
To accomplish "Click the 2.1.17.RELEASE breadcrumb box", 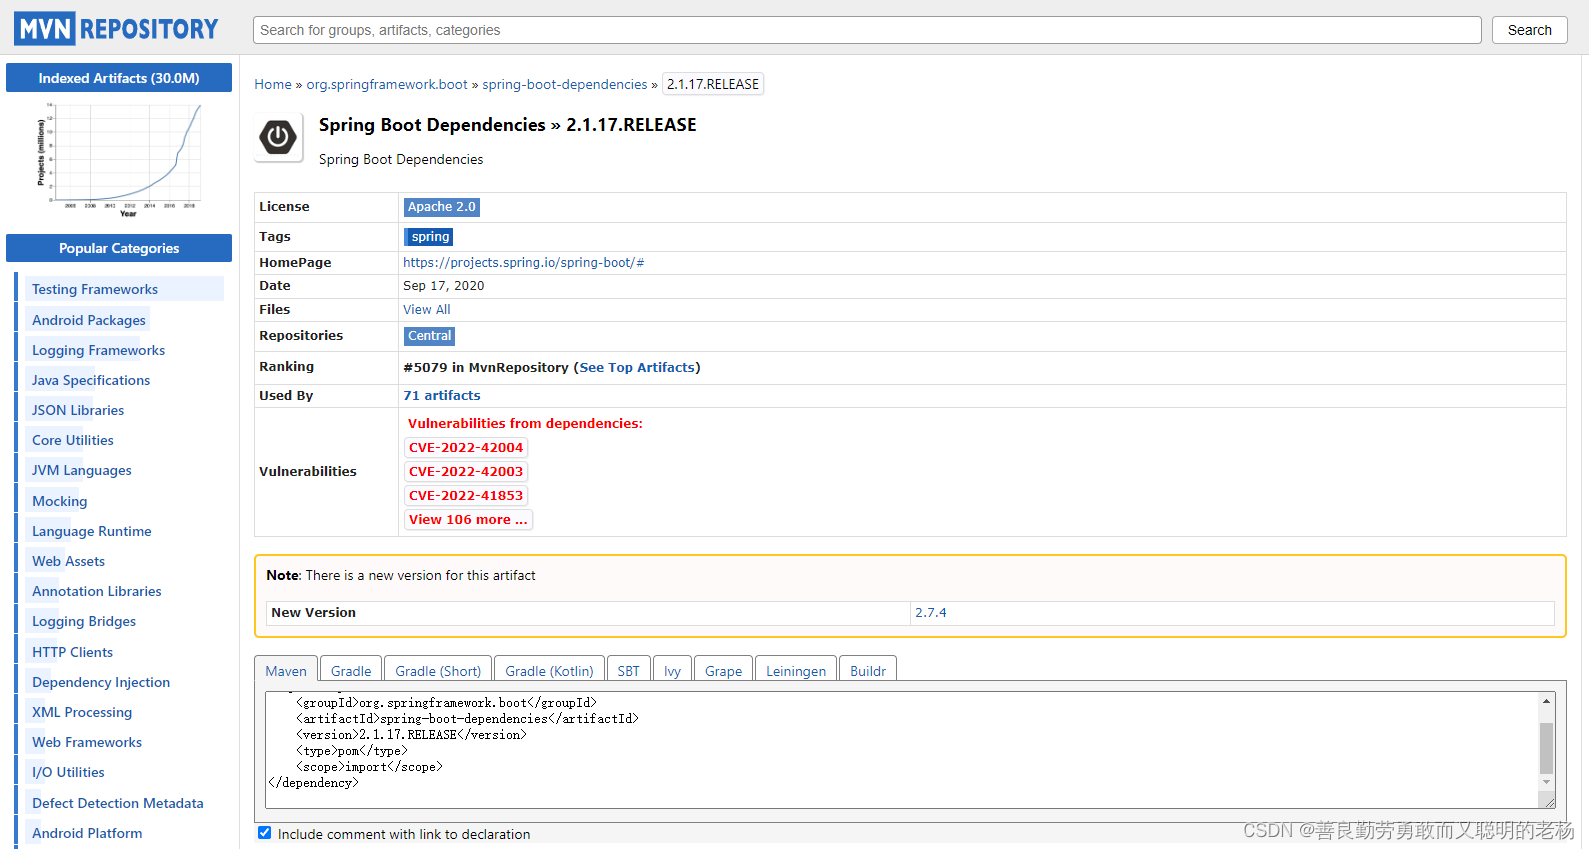I will pos(713,84).
